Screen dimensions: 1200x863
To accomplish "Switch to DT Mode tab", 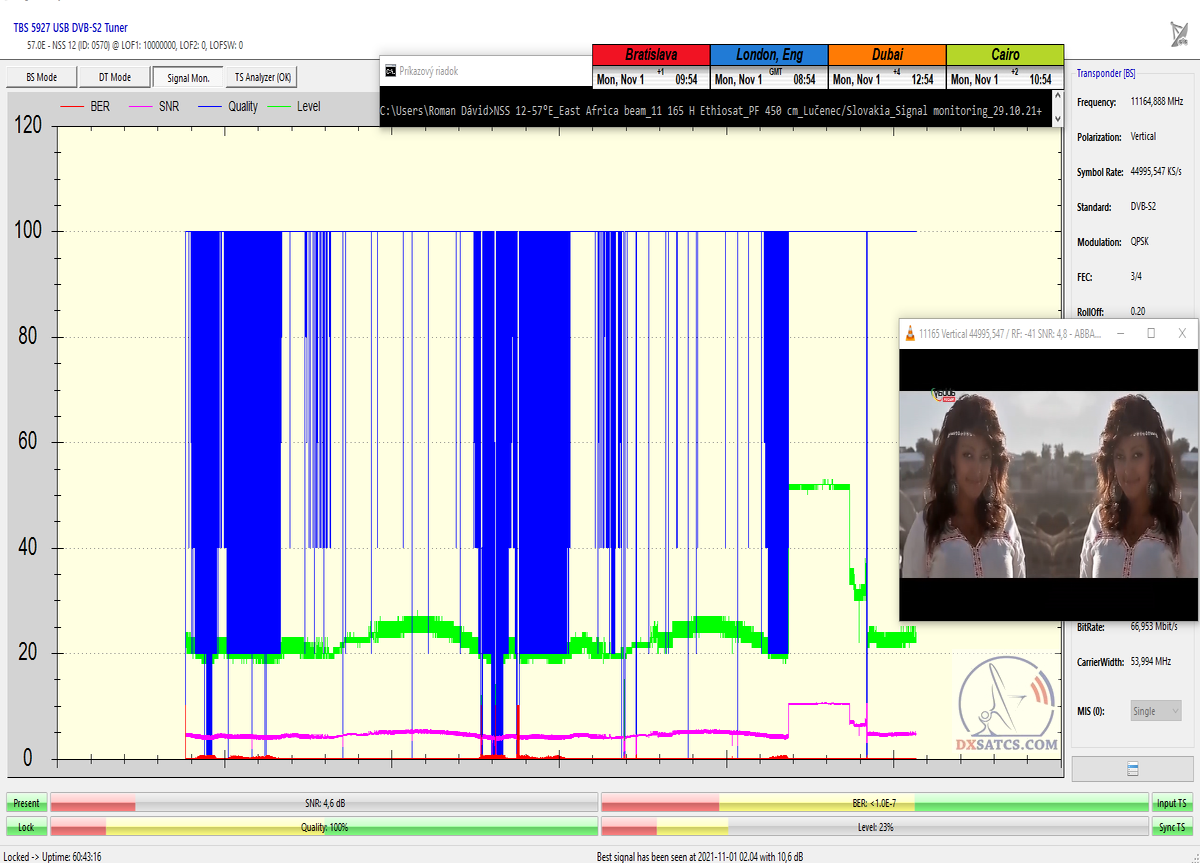I will point(115,77).
